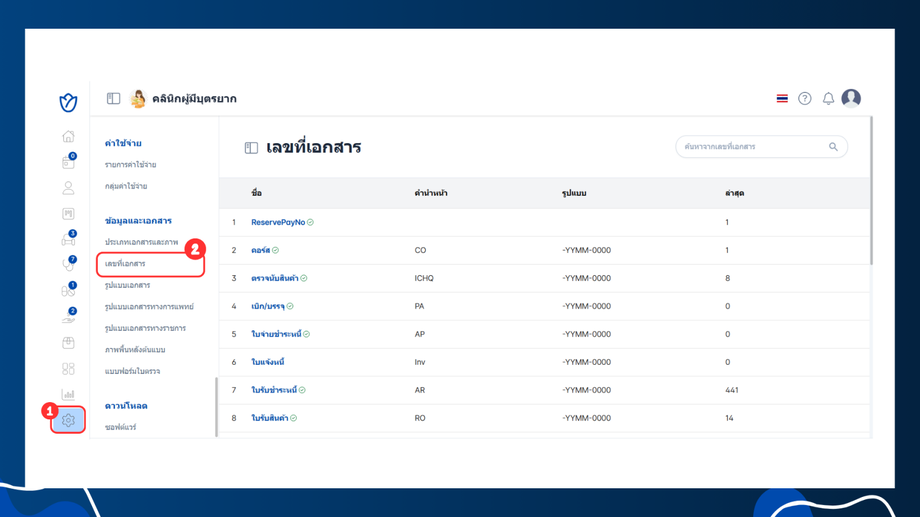This screenshot has height=517, width=920.
Task: Open the เบิก/บรรจุ document link
Action: pos(268,306)
